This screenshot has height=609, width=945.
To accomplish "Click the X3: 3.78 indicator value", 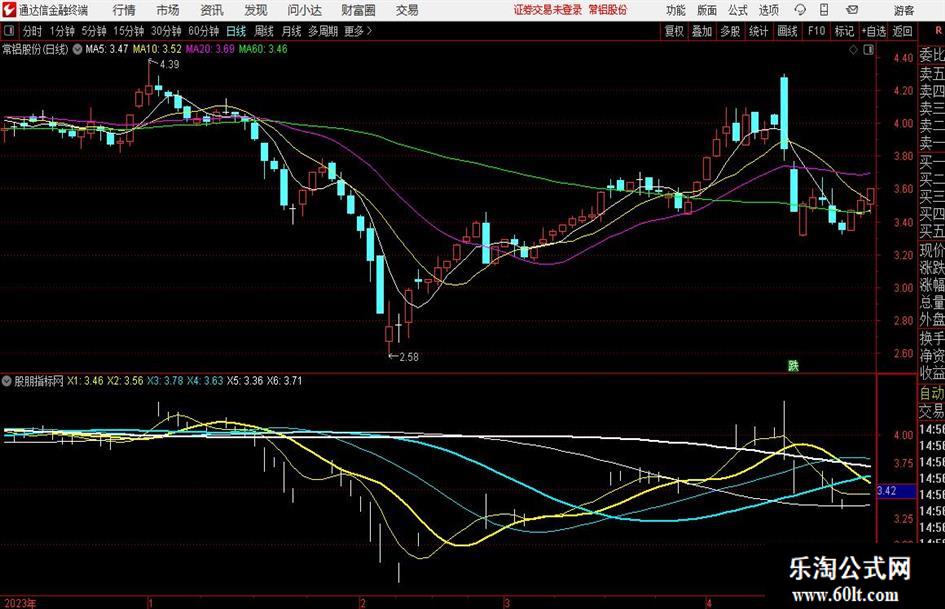I will coord(165,381).
